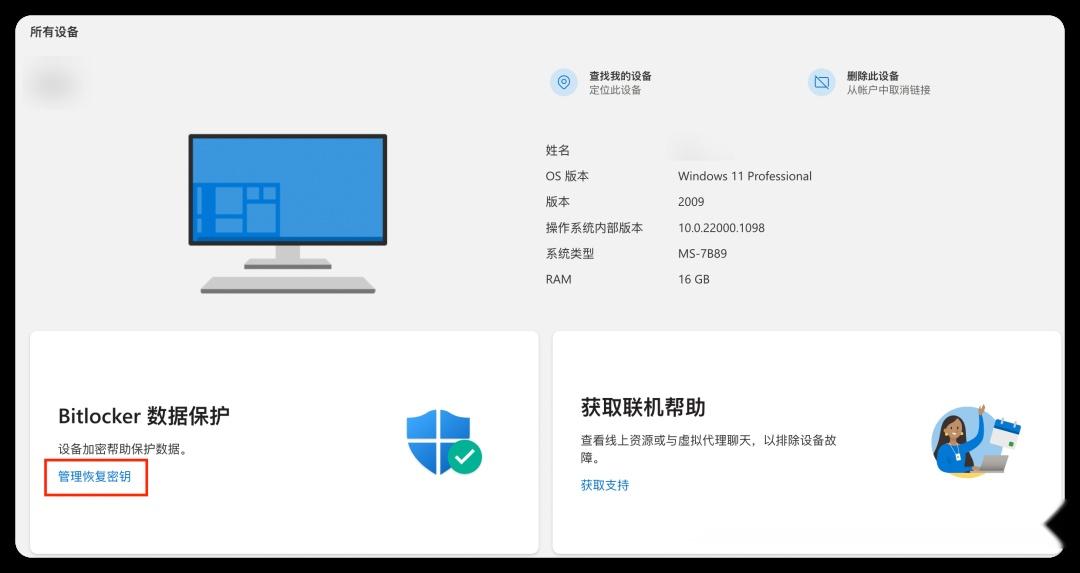Screen dimensions: 1080x573
Task: Click the 姓名 label
Action: (557, 150)
